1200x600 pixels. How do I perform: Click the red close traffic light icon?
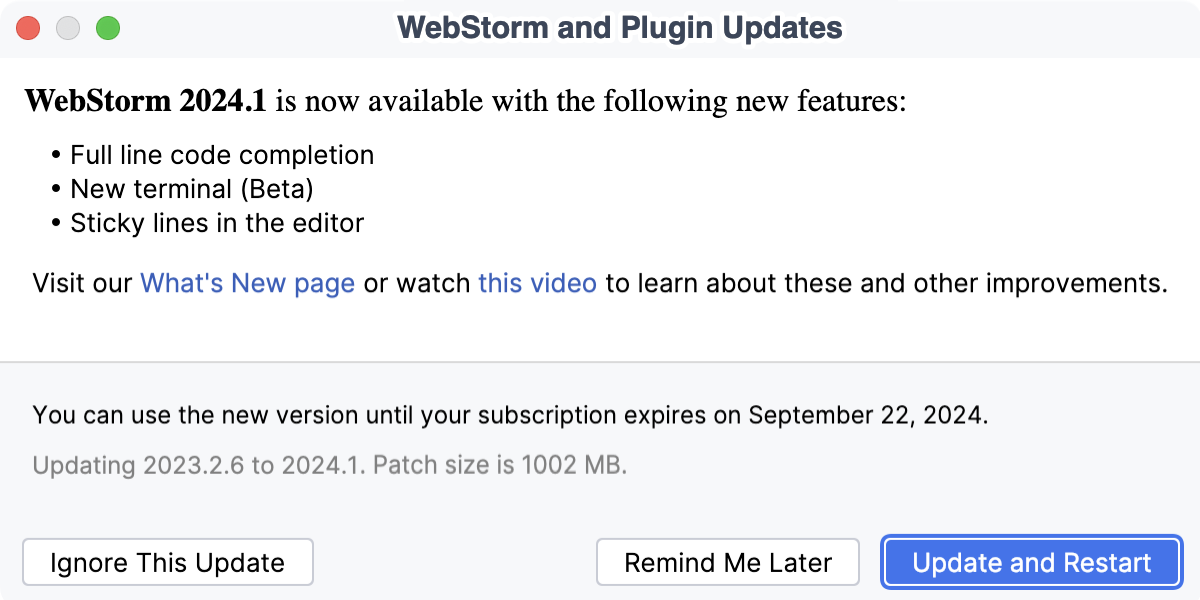[x=28, y=28]
